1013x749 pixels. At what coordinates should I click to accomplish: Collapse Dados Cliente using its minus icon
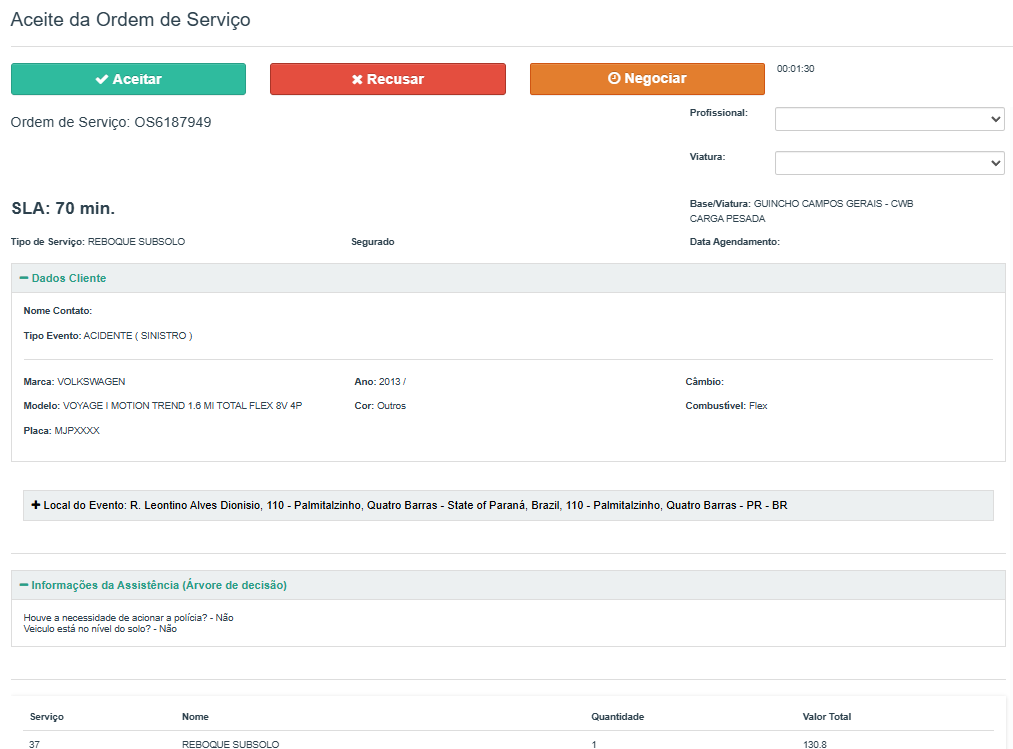coord(24,278)
